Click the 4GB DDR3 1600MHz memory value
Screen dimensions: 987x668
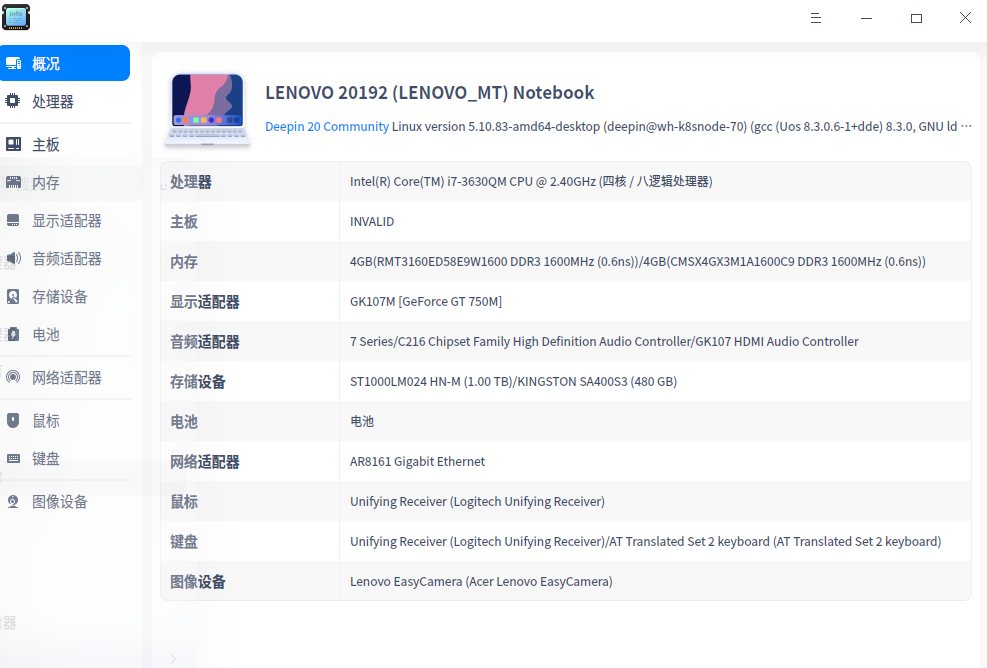pos(638,261)
